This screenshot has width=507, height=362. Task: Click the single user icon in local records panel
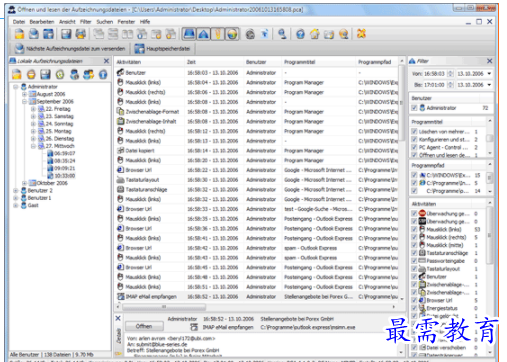pyautogui.click(x=74, y=74)
